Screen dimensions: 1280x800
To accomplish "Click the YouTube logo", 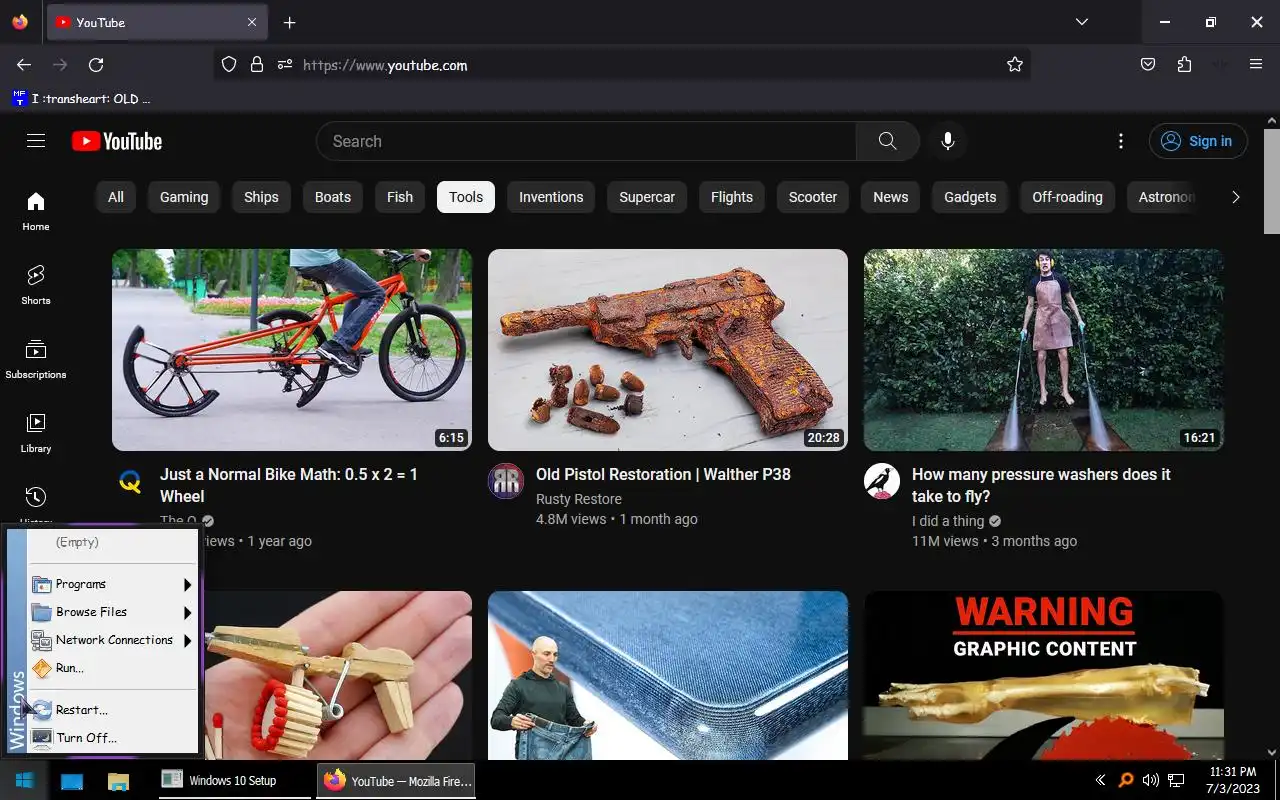I will pos(117,141).
